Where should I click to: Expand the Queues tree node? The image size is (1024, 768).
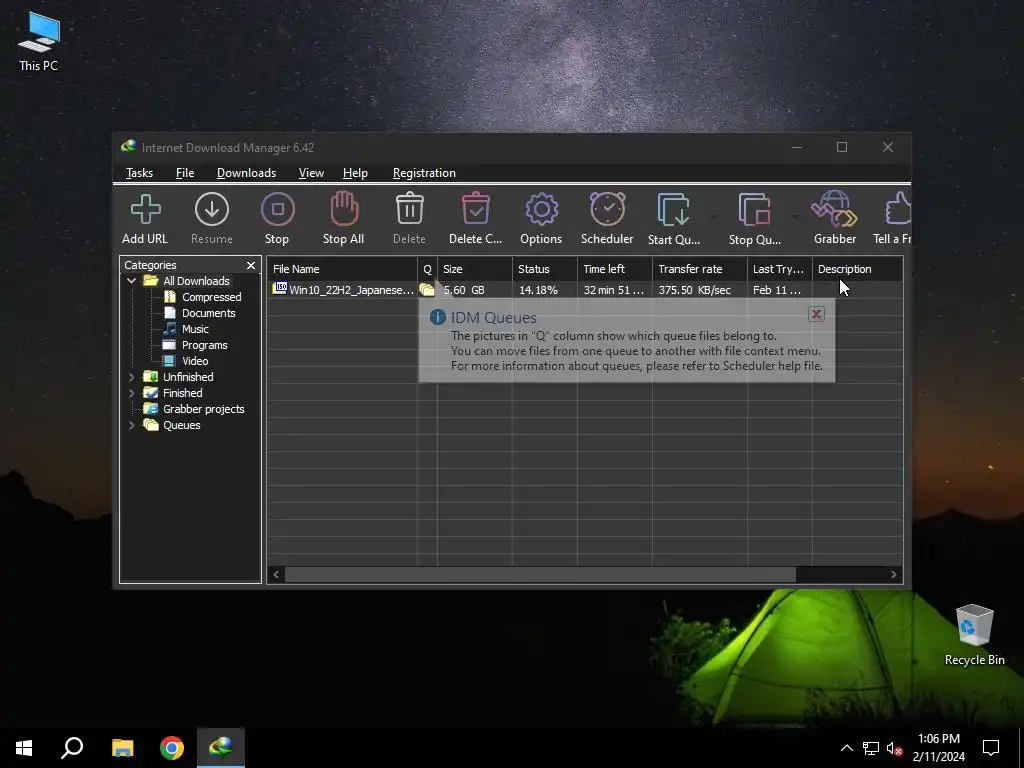131,425
